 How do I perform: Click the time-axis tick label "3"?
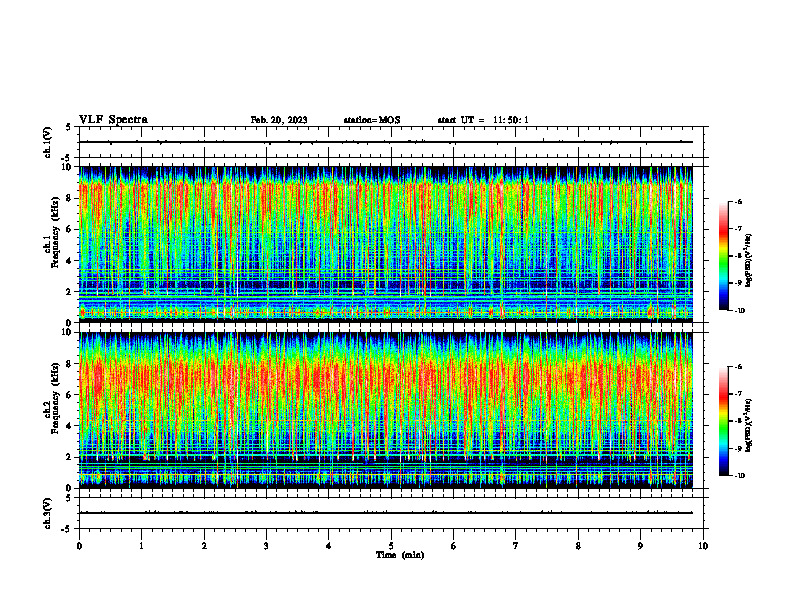pos(266,546)
